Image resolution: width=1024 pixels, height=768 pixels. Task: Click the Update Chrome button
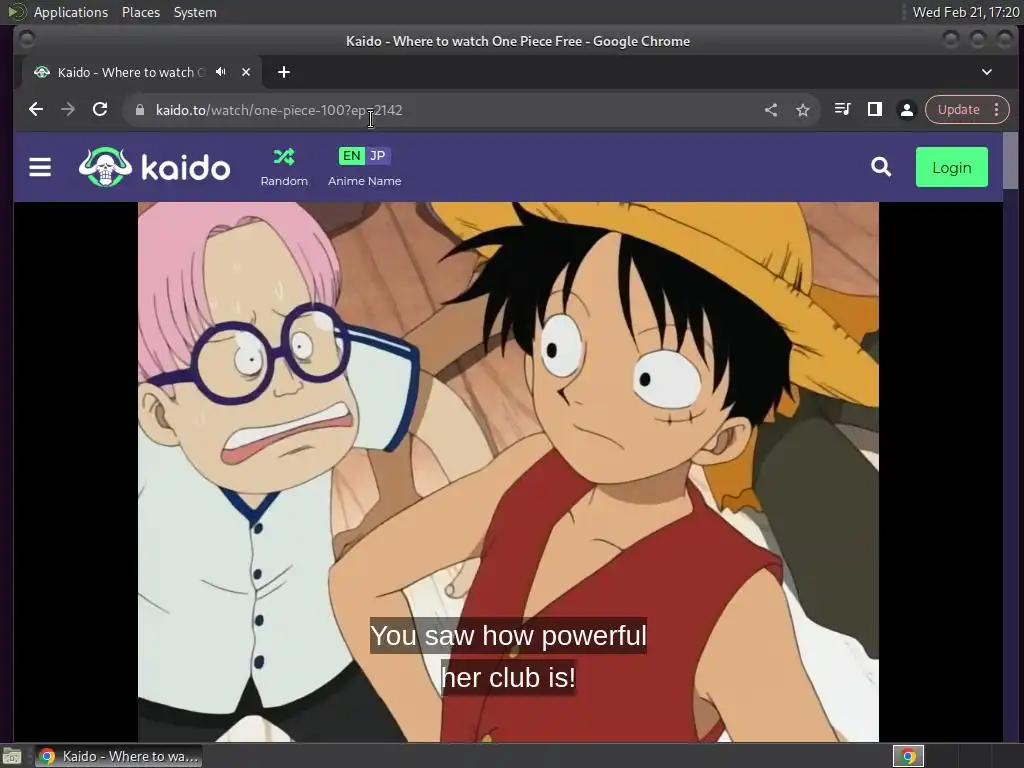959,110
